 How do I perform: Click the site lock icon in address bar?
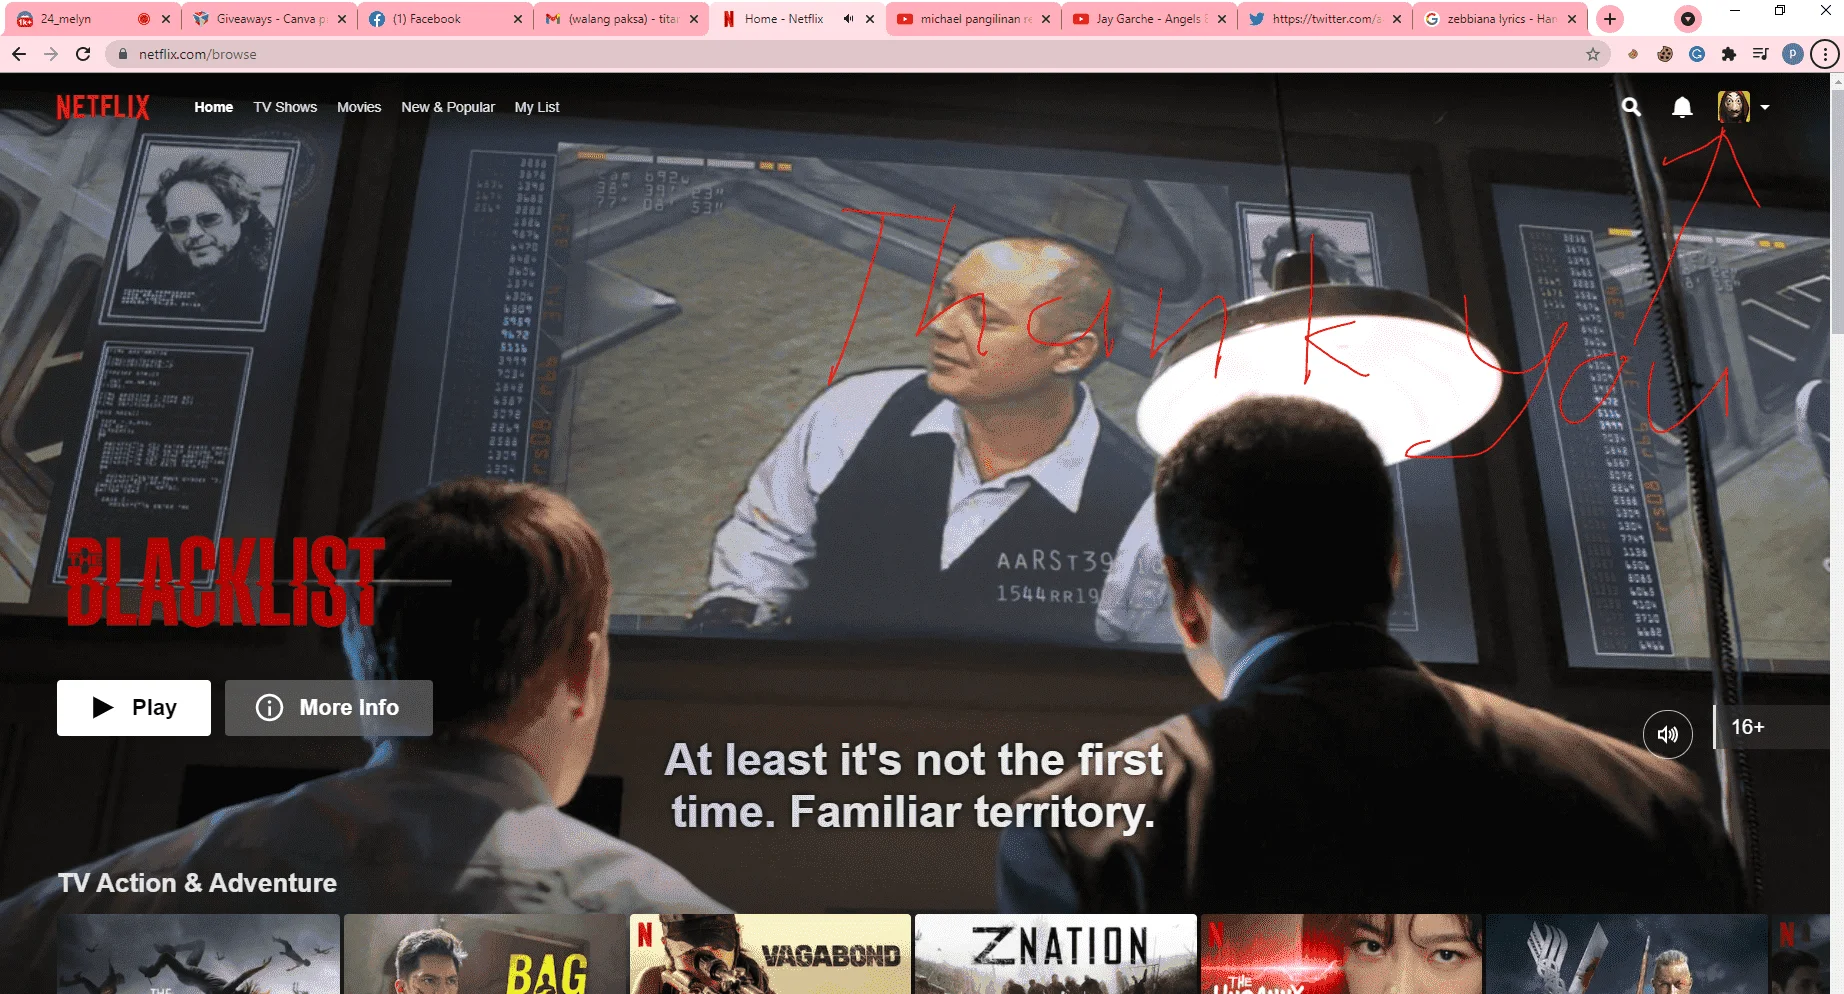coord(123,54)
